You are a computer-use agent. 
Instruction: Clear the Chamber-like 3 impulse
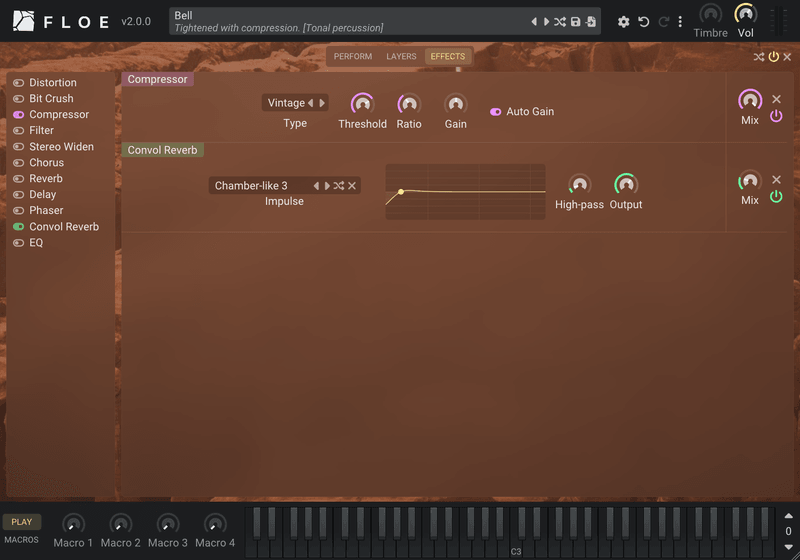coord(352,186)
